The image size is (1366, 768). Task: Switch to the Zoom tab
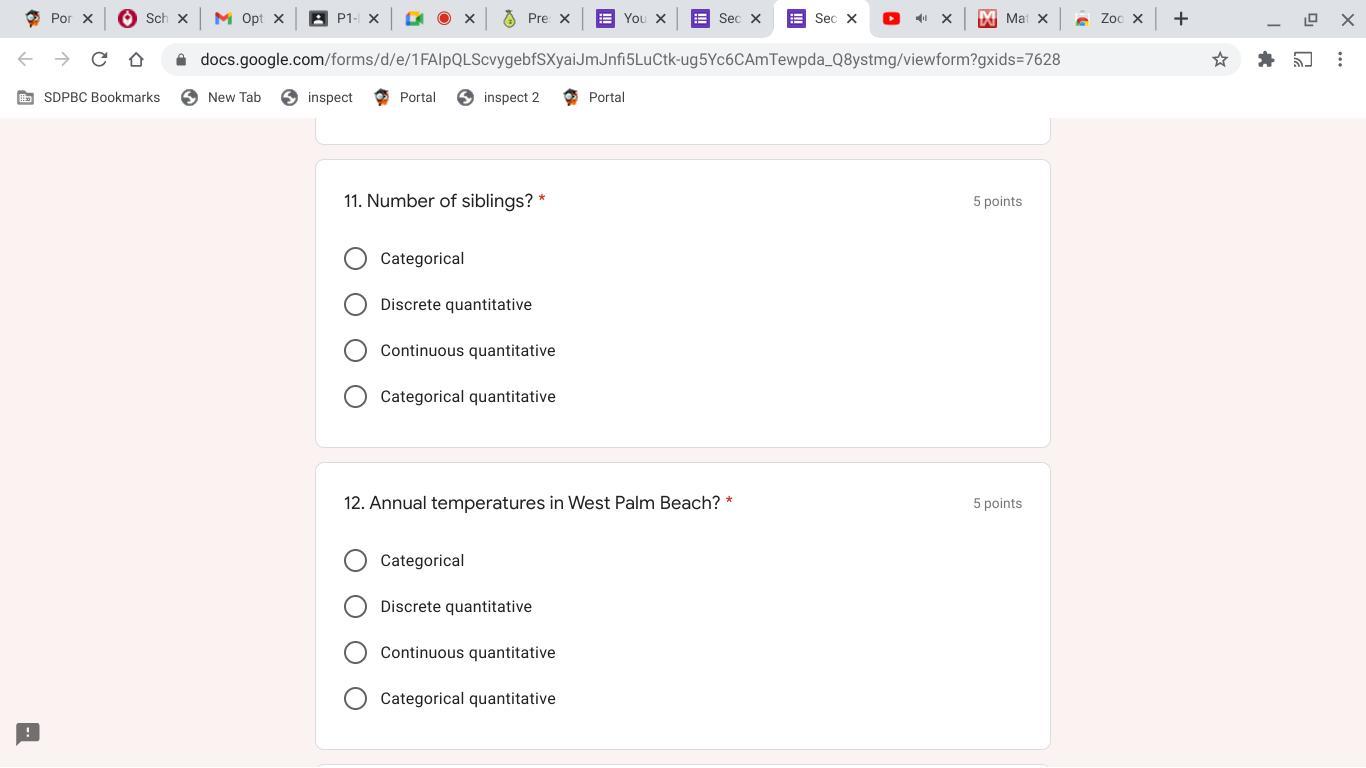point(1100,19)
